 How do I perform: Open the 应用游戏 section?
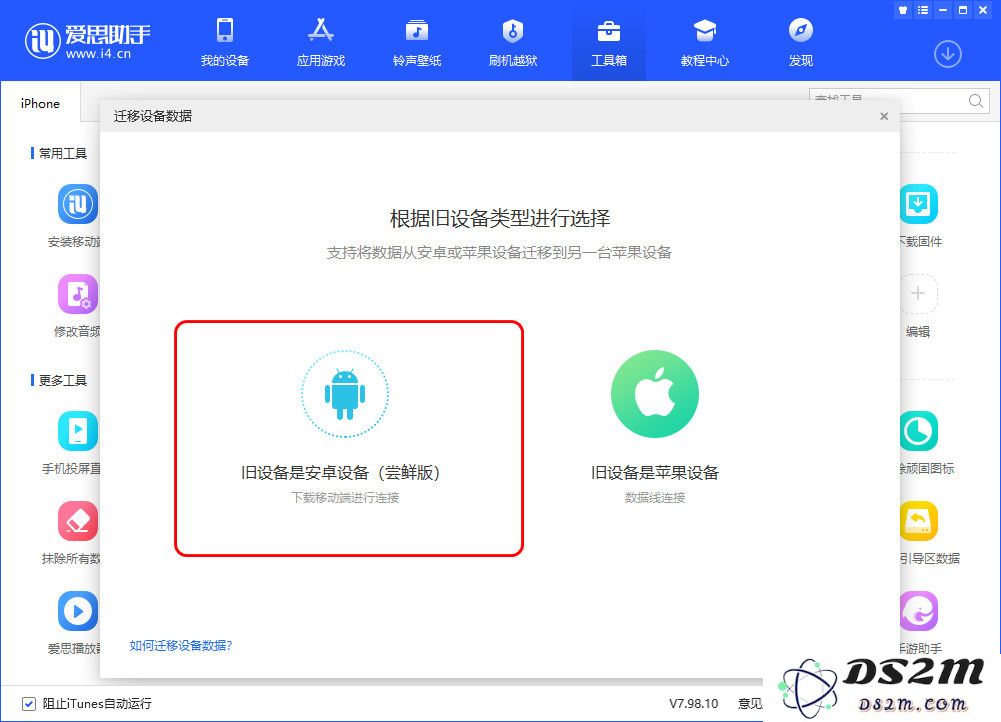tap(320, 42)
